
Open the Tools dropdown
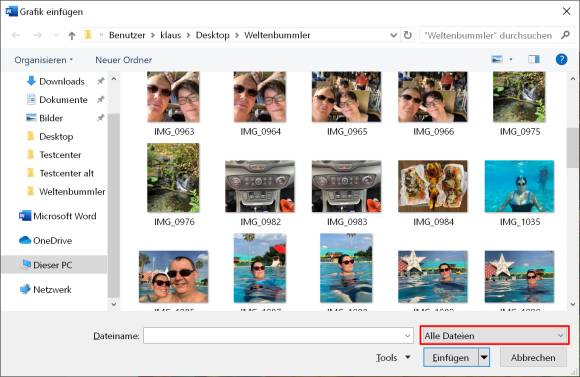coord(393,357)
